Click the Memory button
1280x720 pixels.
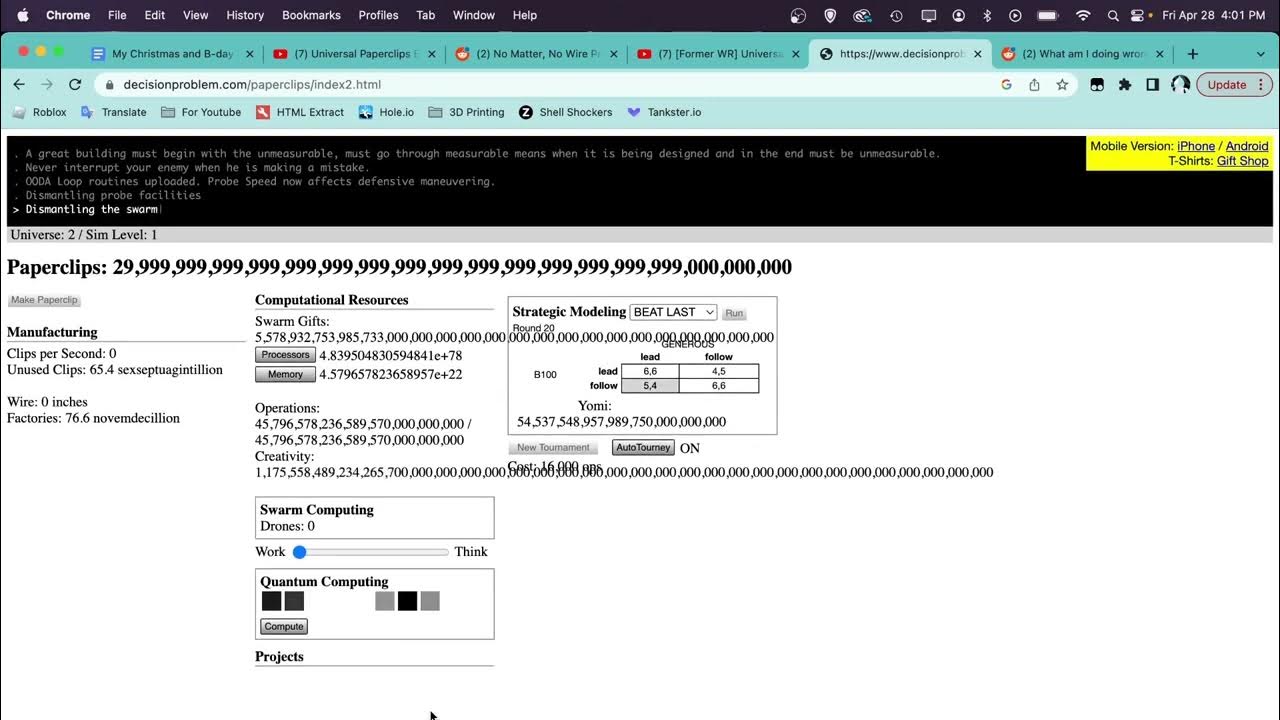[285, 375]
